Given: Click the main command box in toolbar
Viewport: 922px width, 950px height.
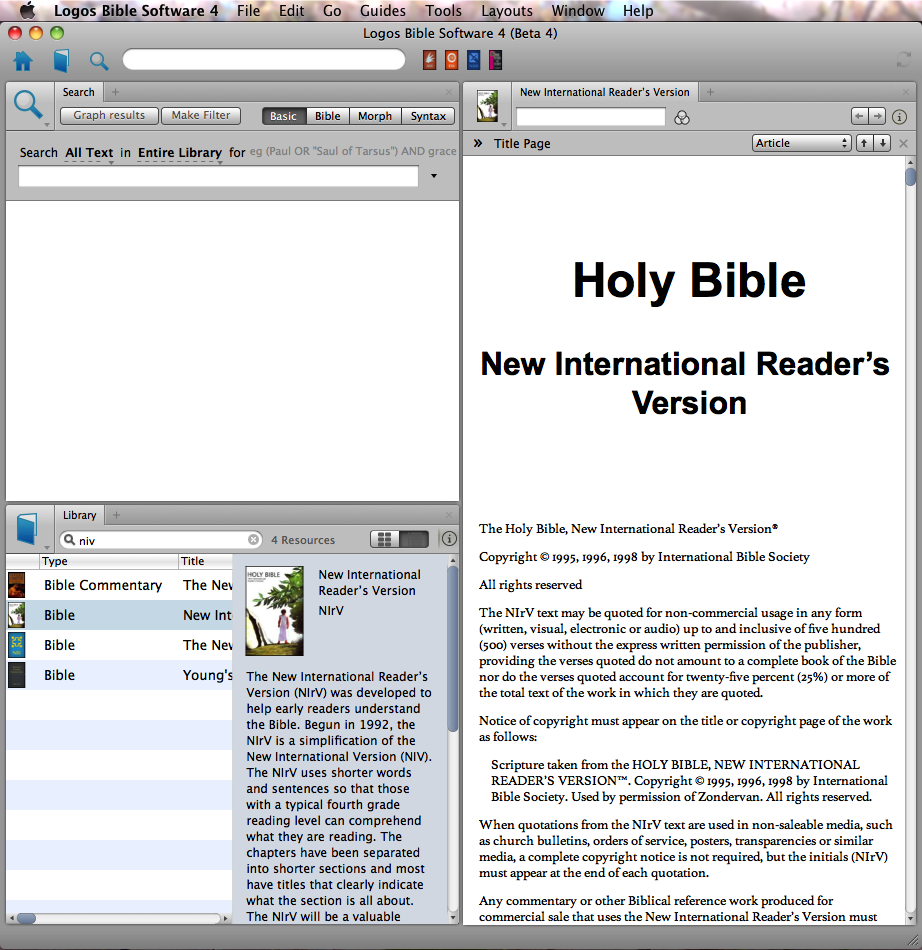Looking at the screenshot, I should click(x=264, y=59).
